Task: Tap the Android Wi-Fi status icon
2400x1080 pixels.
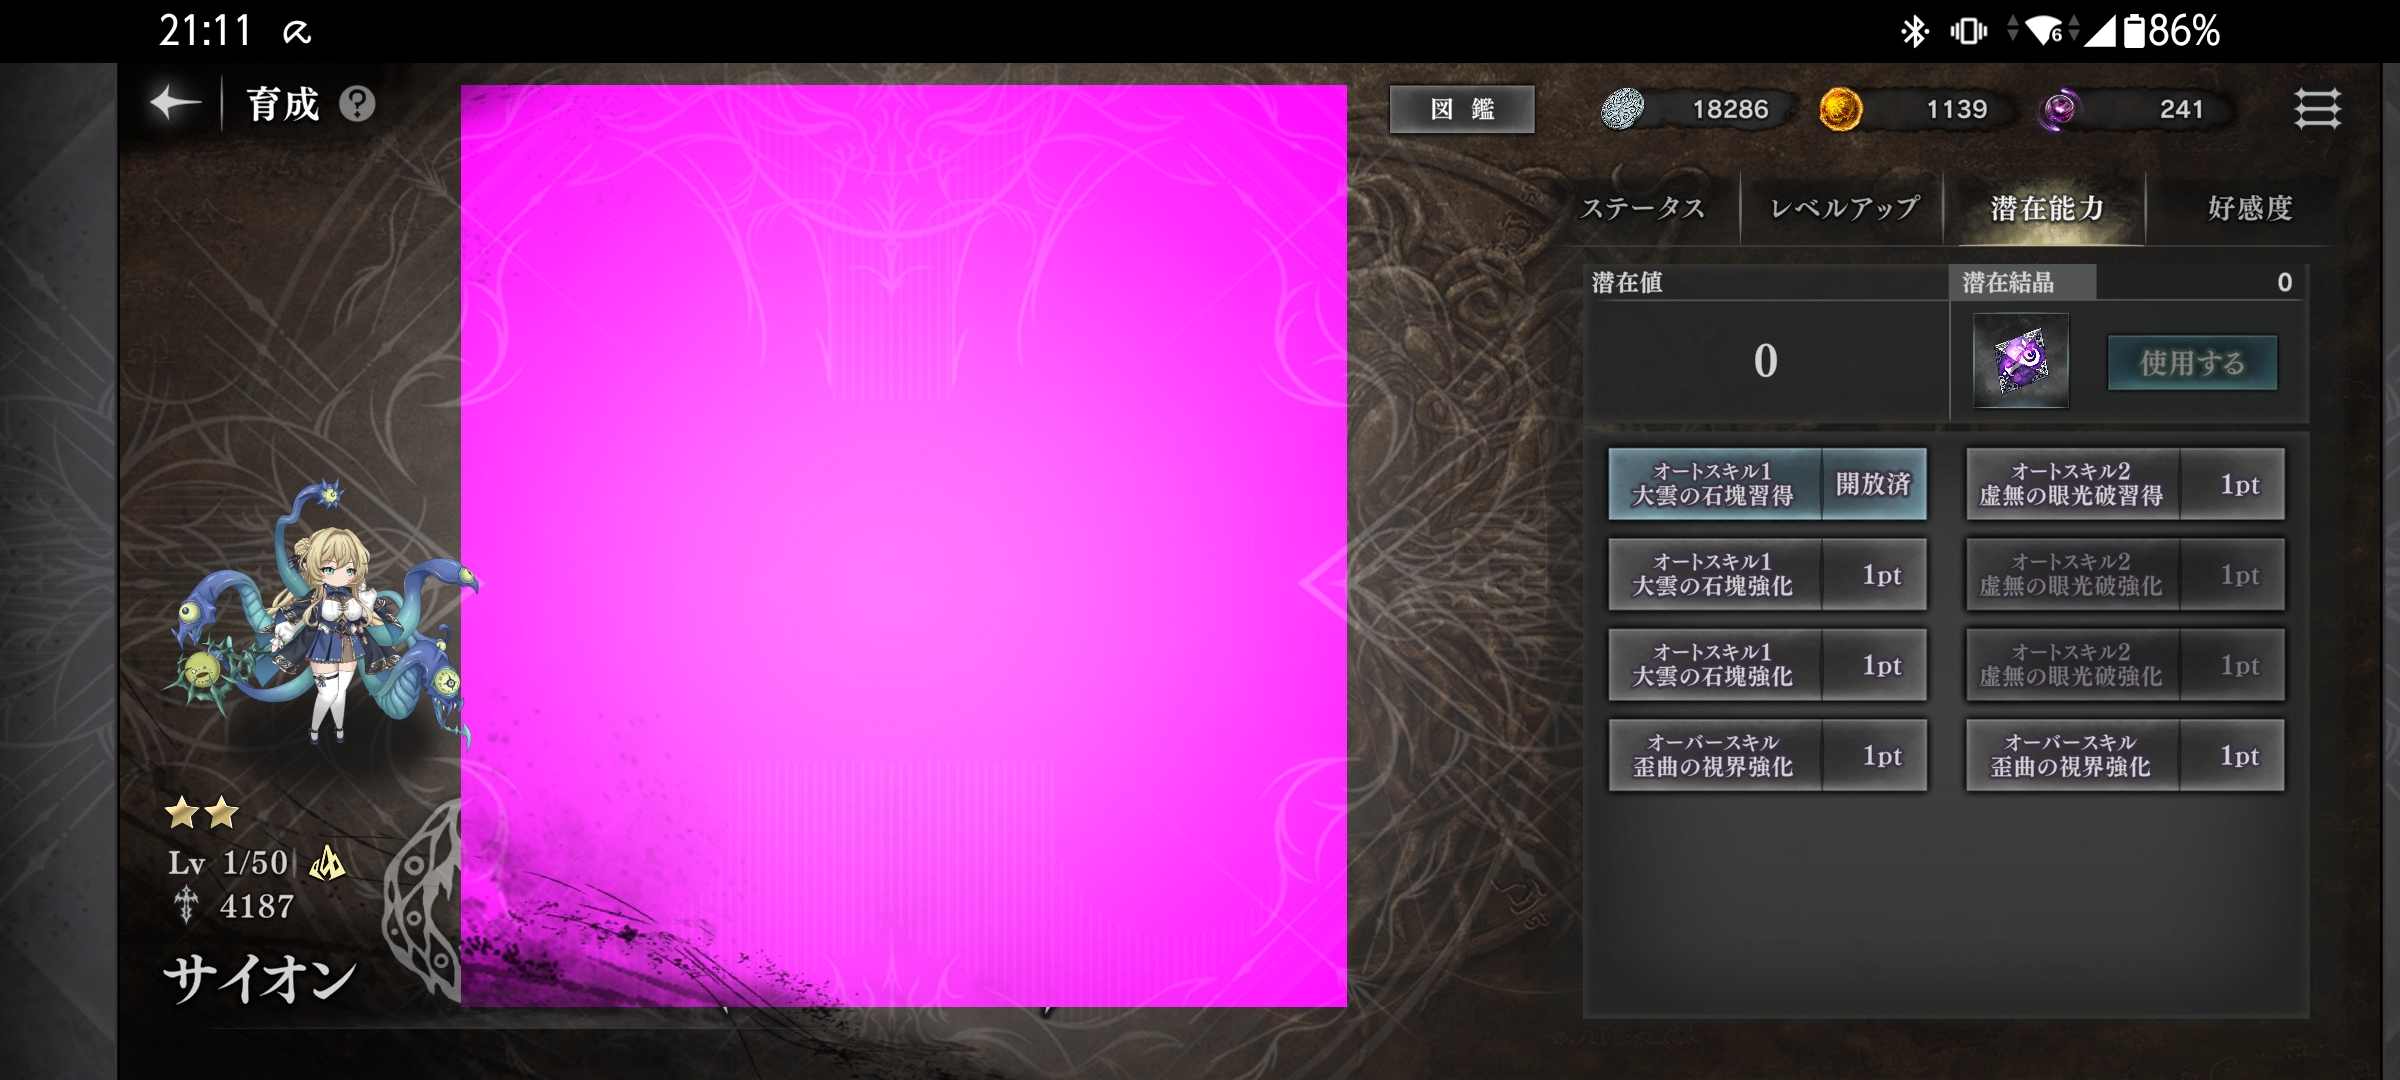Action: click(2044, 31)
